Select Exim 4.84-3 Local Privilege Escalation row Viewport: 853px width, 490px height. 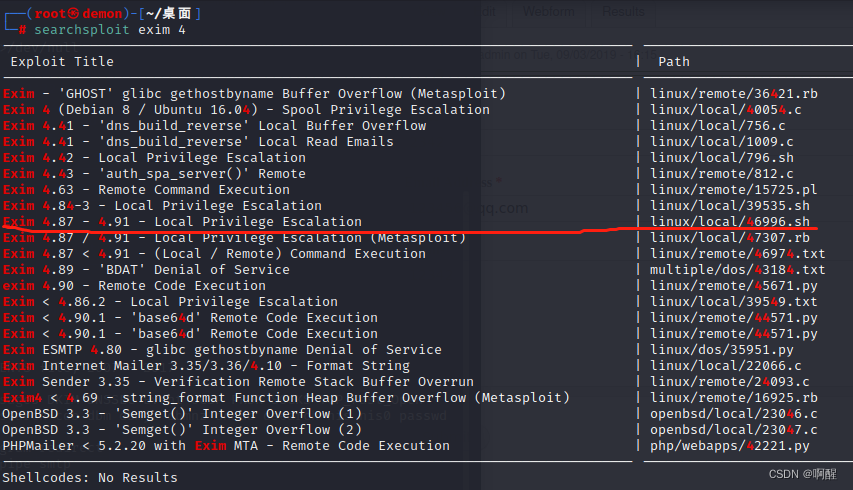pos(162,206)
